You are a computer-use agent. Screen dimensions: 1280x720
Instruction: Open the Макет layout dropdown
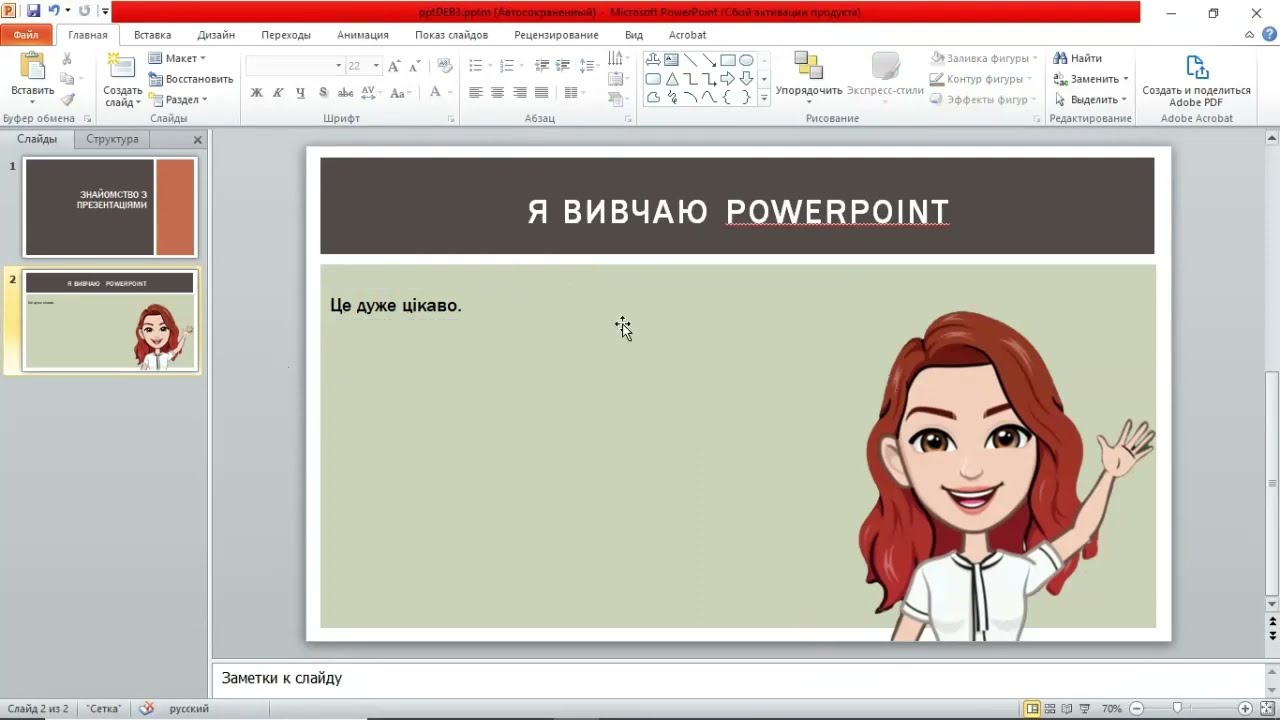coord(177,58)
